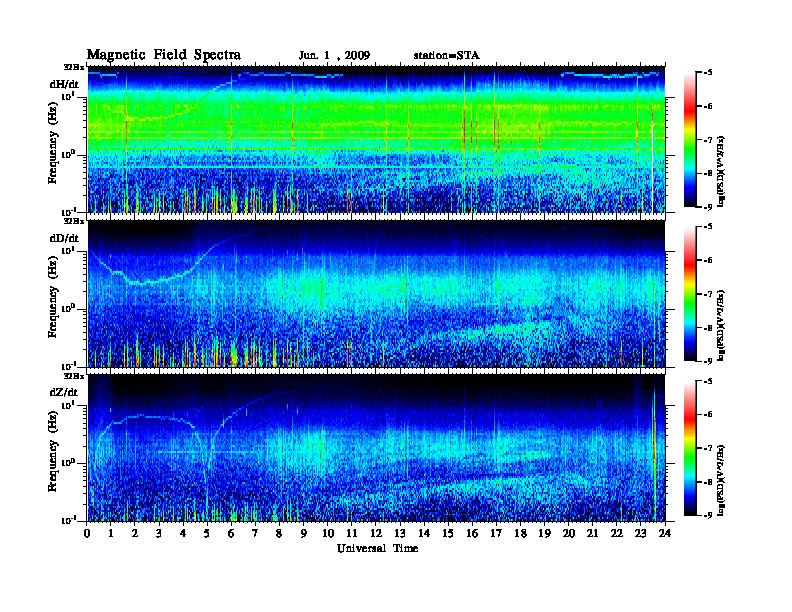Click the "-5" value on the dZ/dt color scale

pyautogui.click(x=708, y=381)
